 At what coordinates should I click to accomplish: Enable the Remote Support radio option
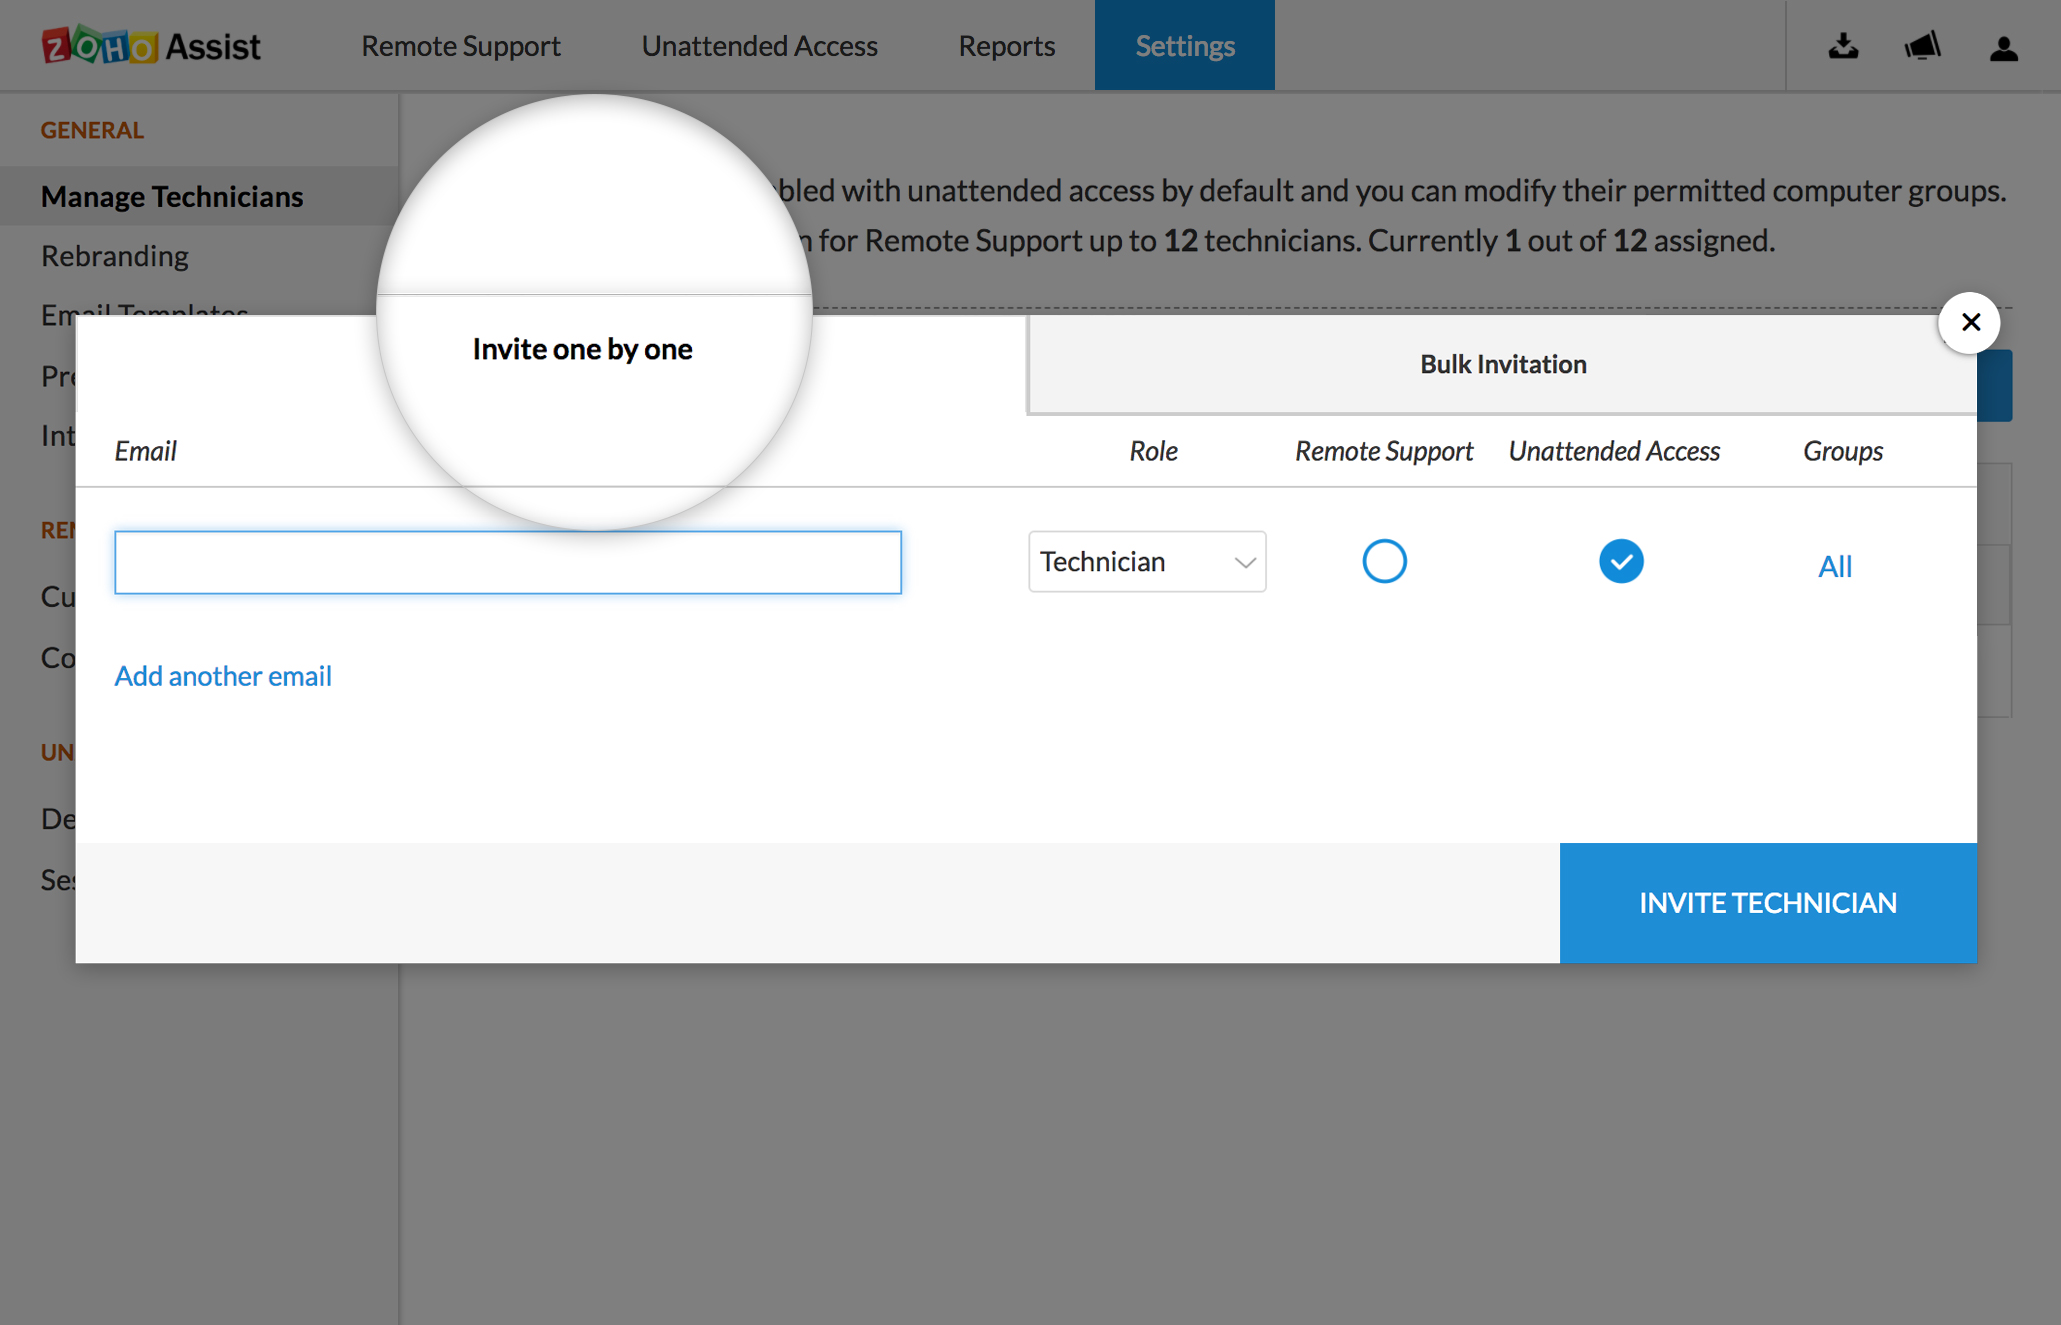1384,561
